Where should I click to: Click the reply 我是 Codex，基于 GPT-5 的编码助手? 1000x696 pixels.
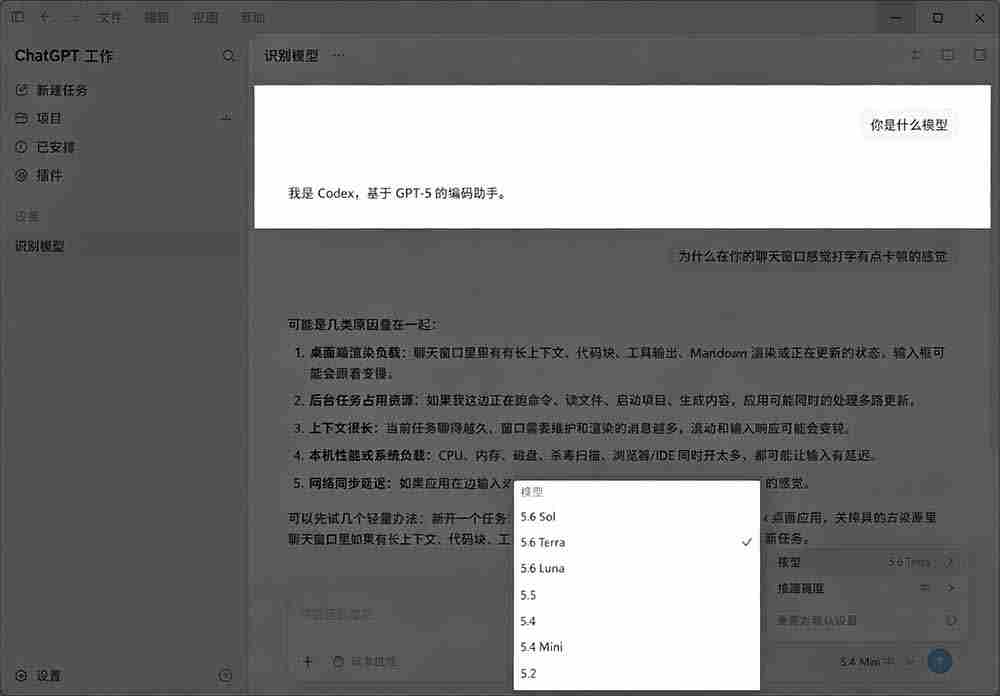[398, 193]
